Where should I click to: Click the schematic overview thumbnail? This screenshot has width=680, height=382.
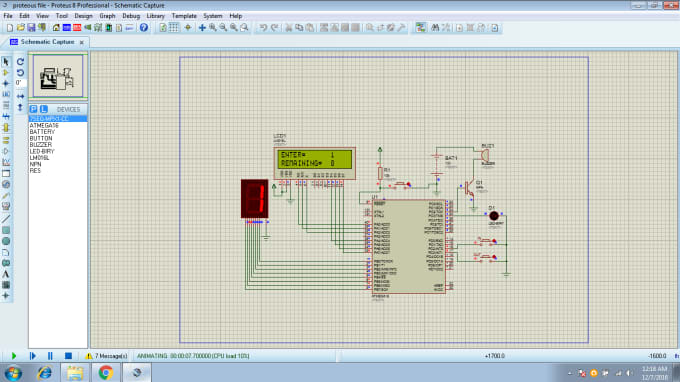click(58, 76)
